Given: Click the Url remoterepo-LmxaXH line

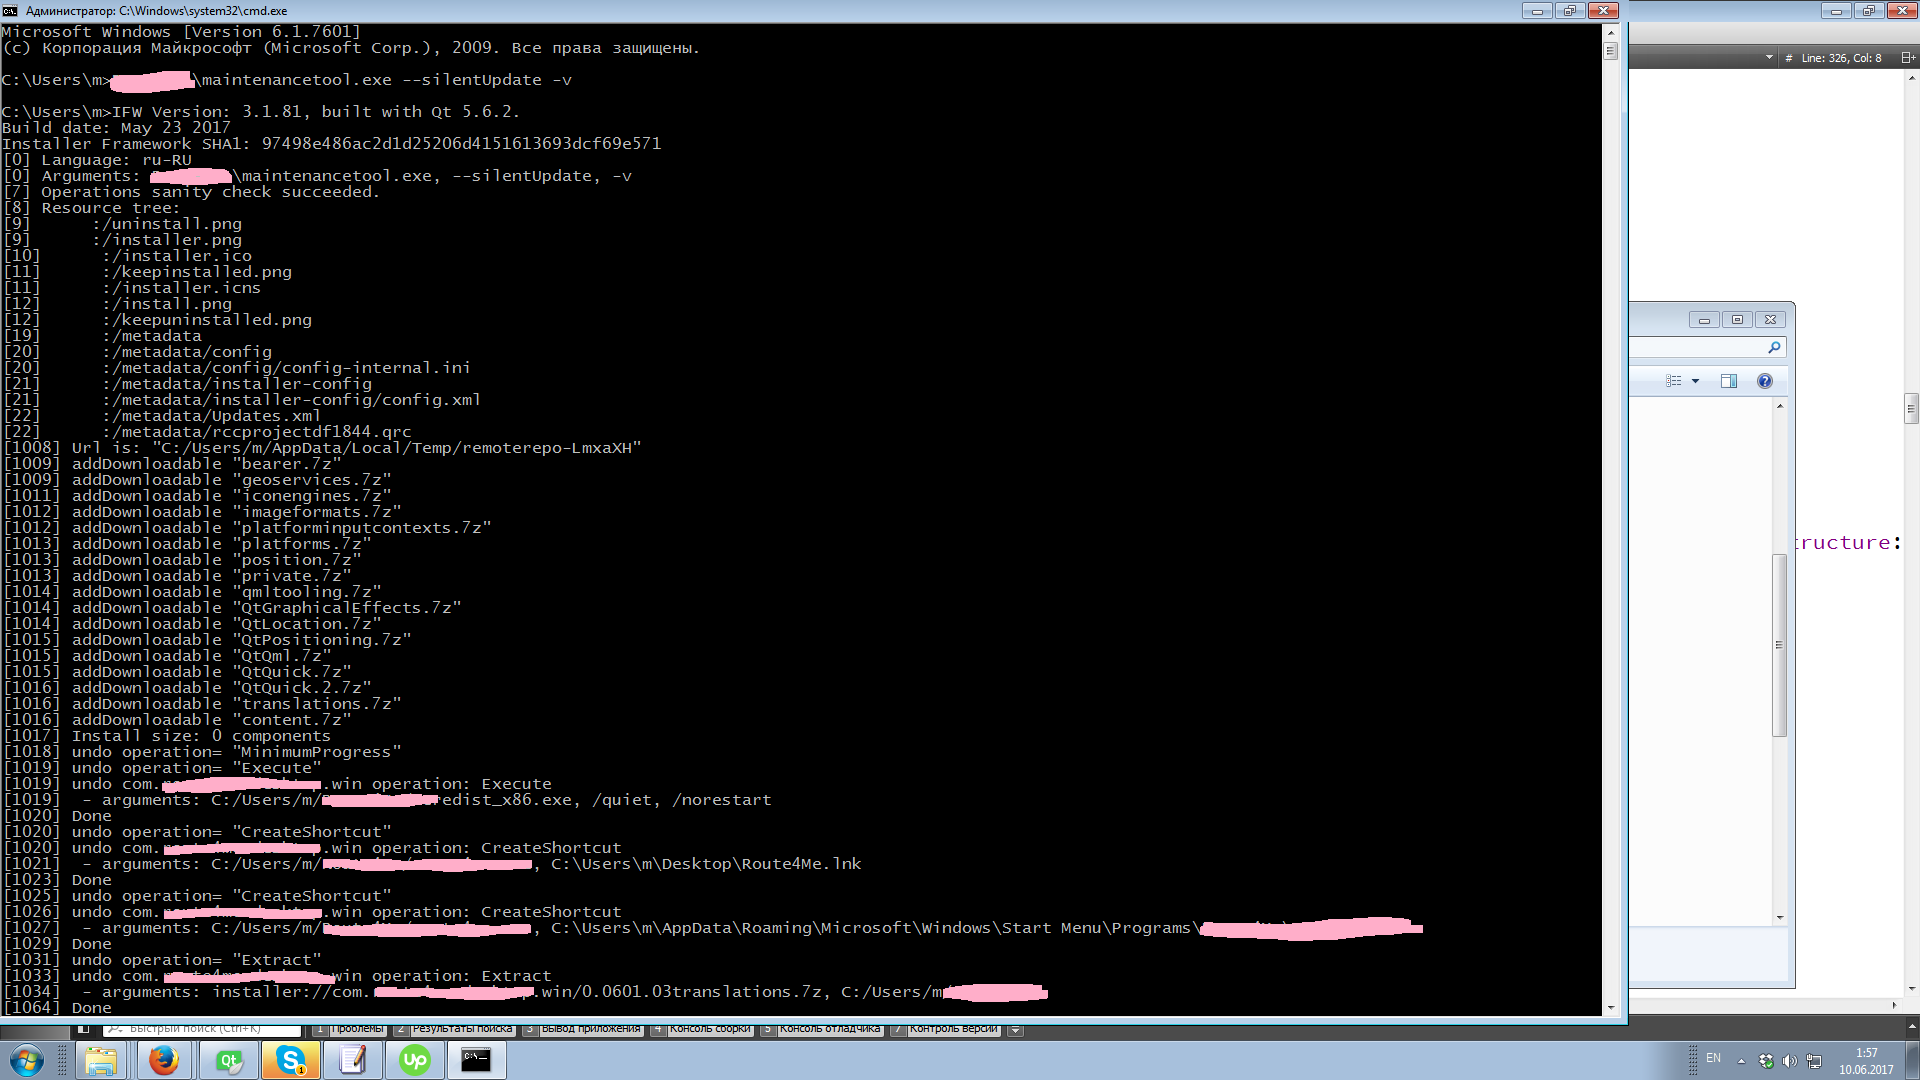Looking at the screenshot, I should [321, 448].
